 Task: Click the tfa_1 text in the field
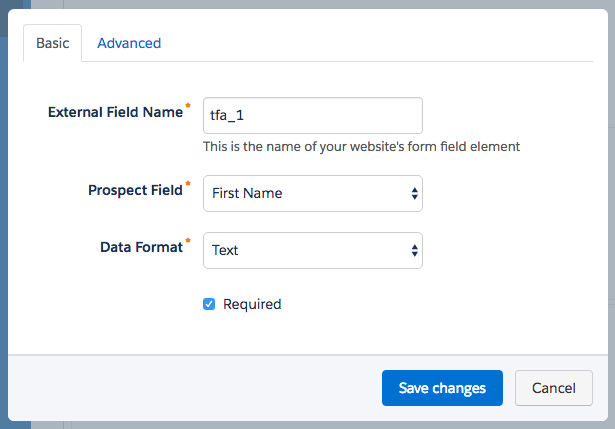(x=229, y=116)
